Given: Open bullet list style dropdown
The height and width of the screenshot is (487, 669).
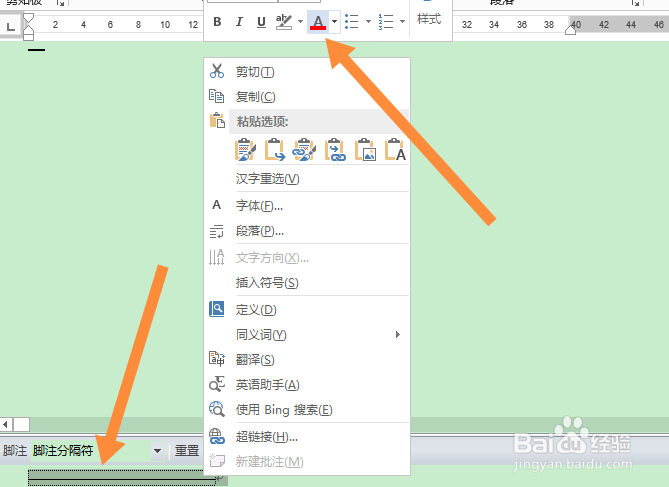Looking at the screenshot, I should pyautogui.click(x=368, y=21).
